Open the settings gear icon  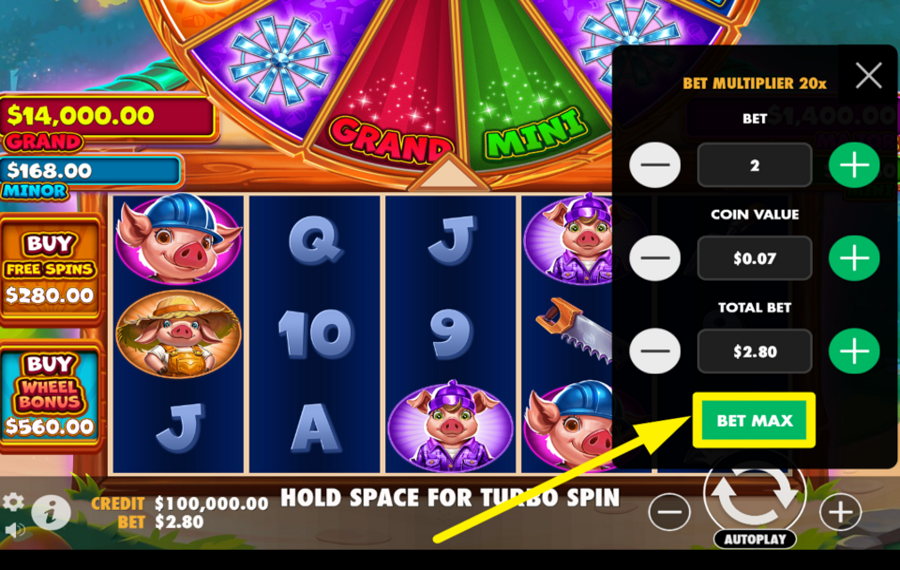point(13,502)
